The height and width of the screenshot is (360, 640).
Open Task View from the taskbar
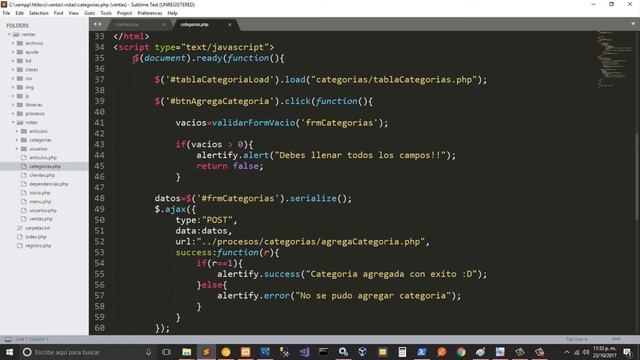[x=166, y=352]
